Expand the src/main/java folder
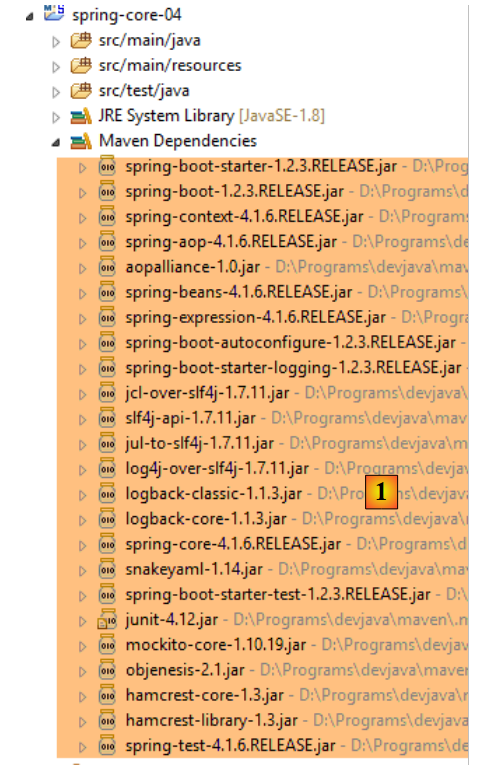 56,42
